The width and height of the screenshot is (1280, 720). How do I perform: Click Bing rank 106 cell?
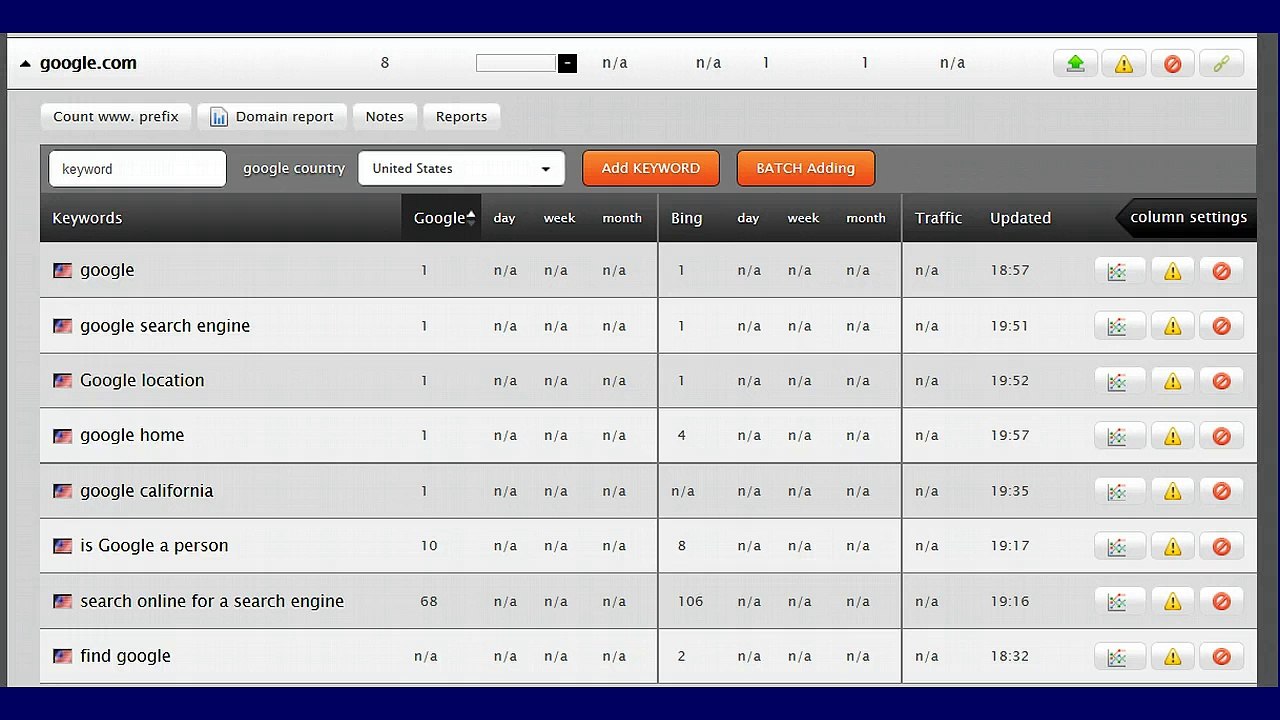click(690, 601)
